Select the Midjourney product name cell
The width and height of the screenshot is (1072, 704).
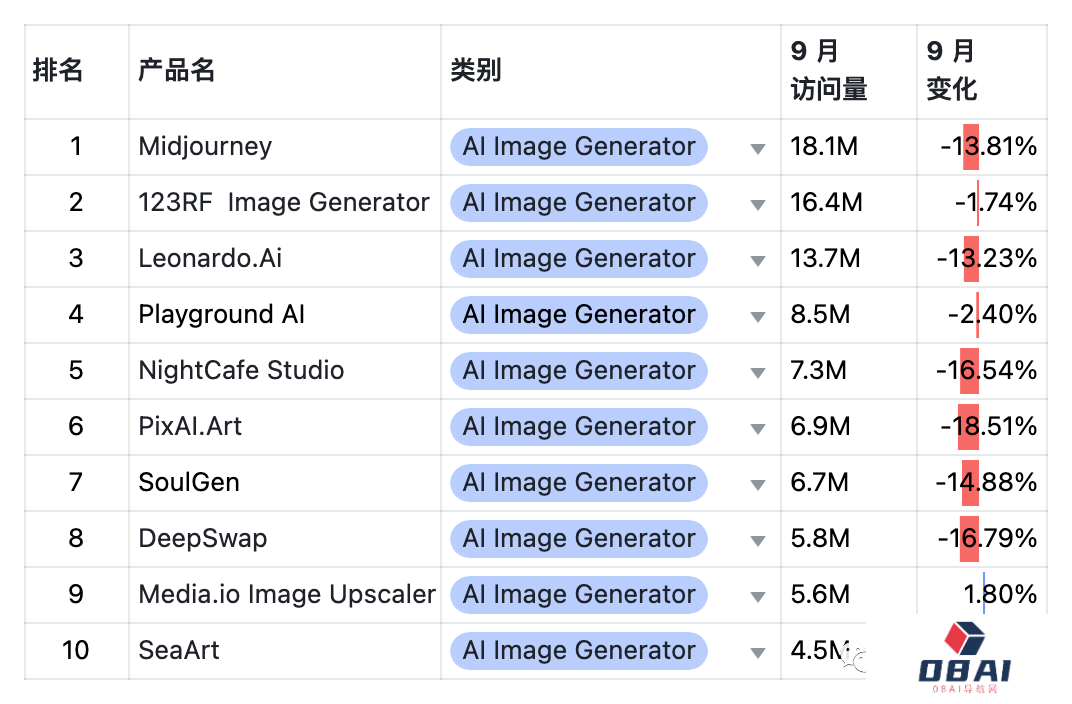(285, 147)
